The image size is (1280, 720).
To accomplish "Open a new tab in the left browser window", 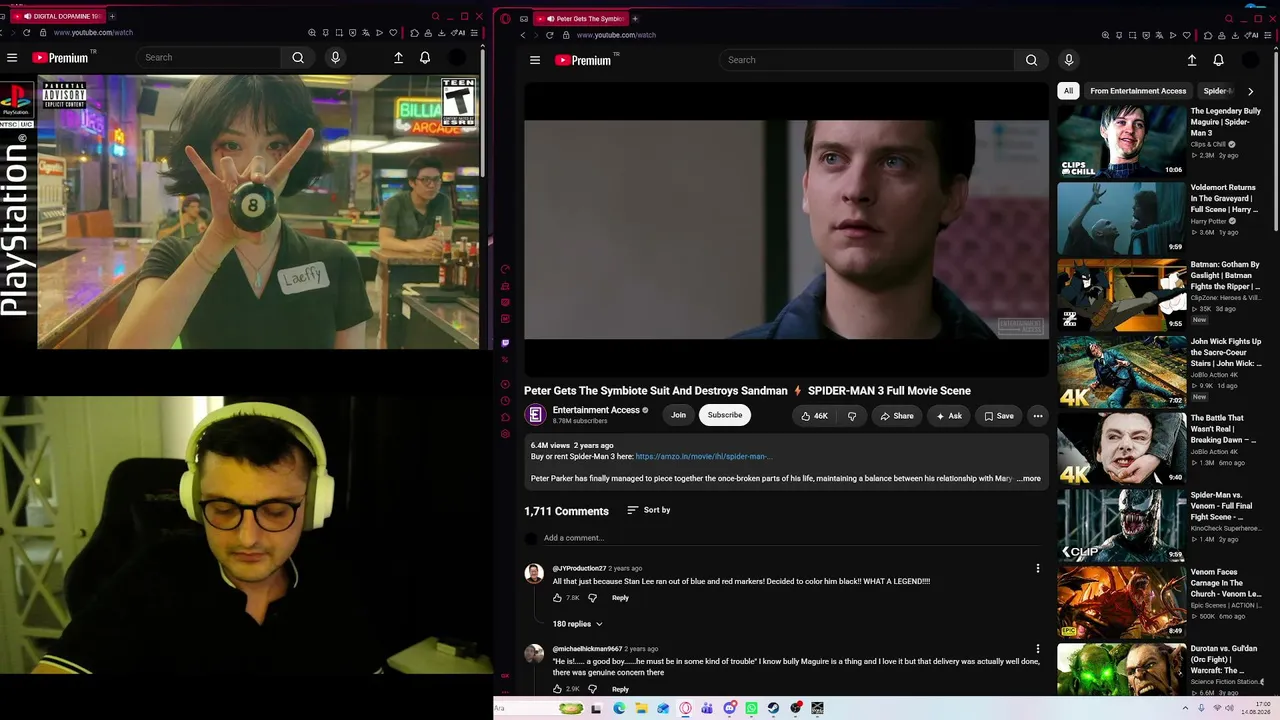I will [x=112, y=16].
